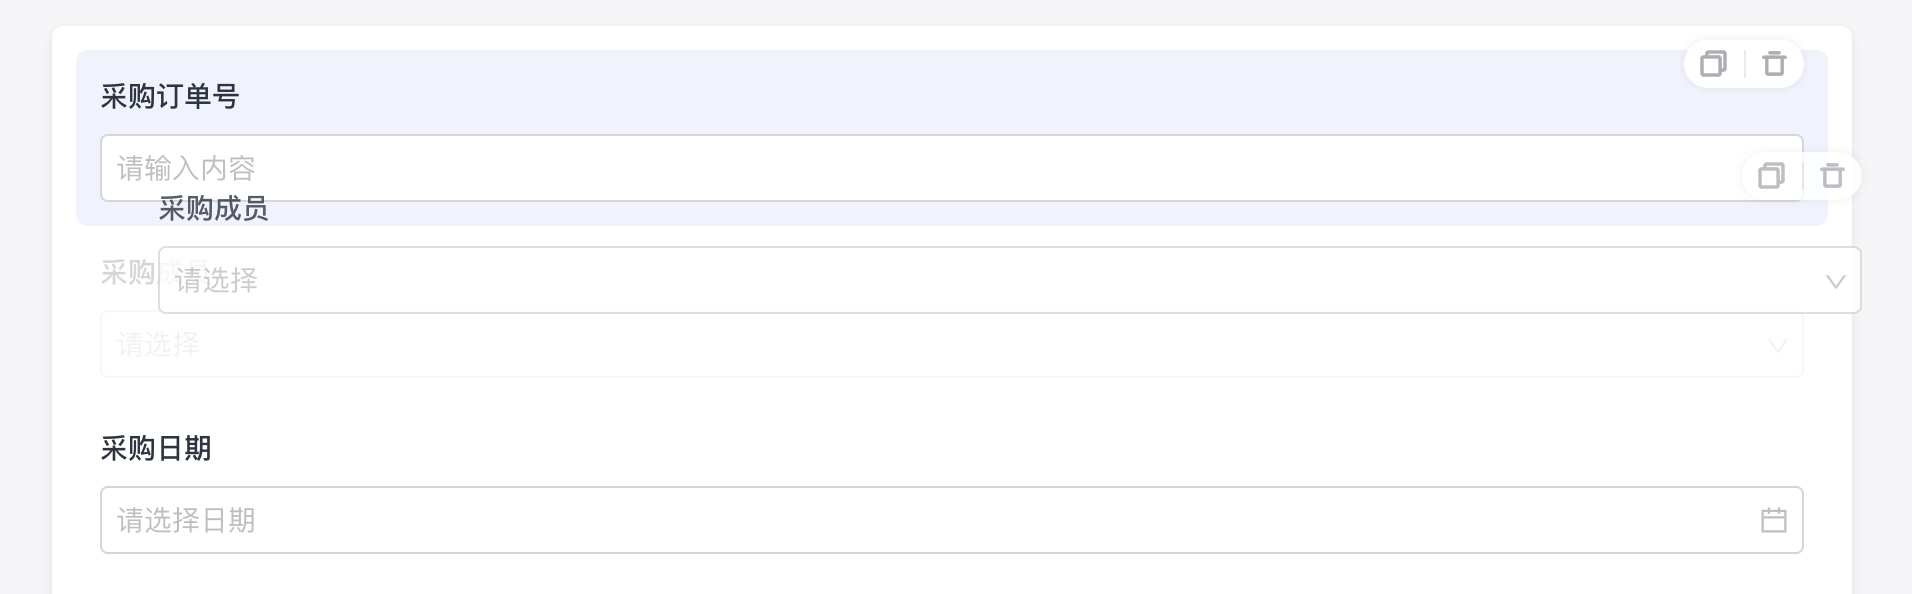Select the 采购订单号 field label
This screenshot has height=594, width=1912.
pos(170,97)
